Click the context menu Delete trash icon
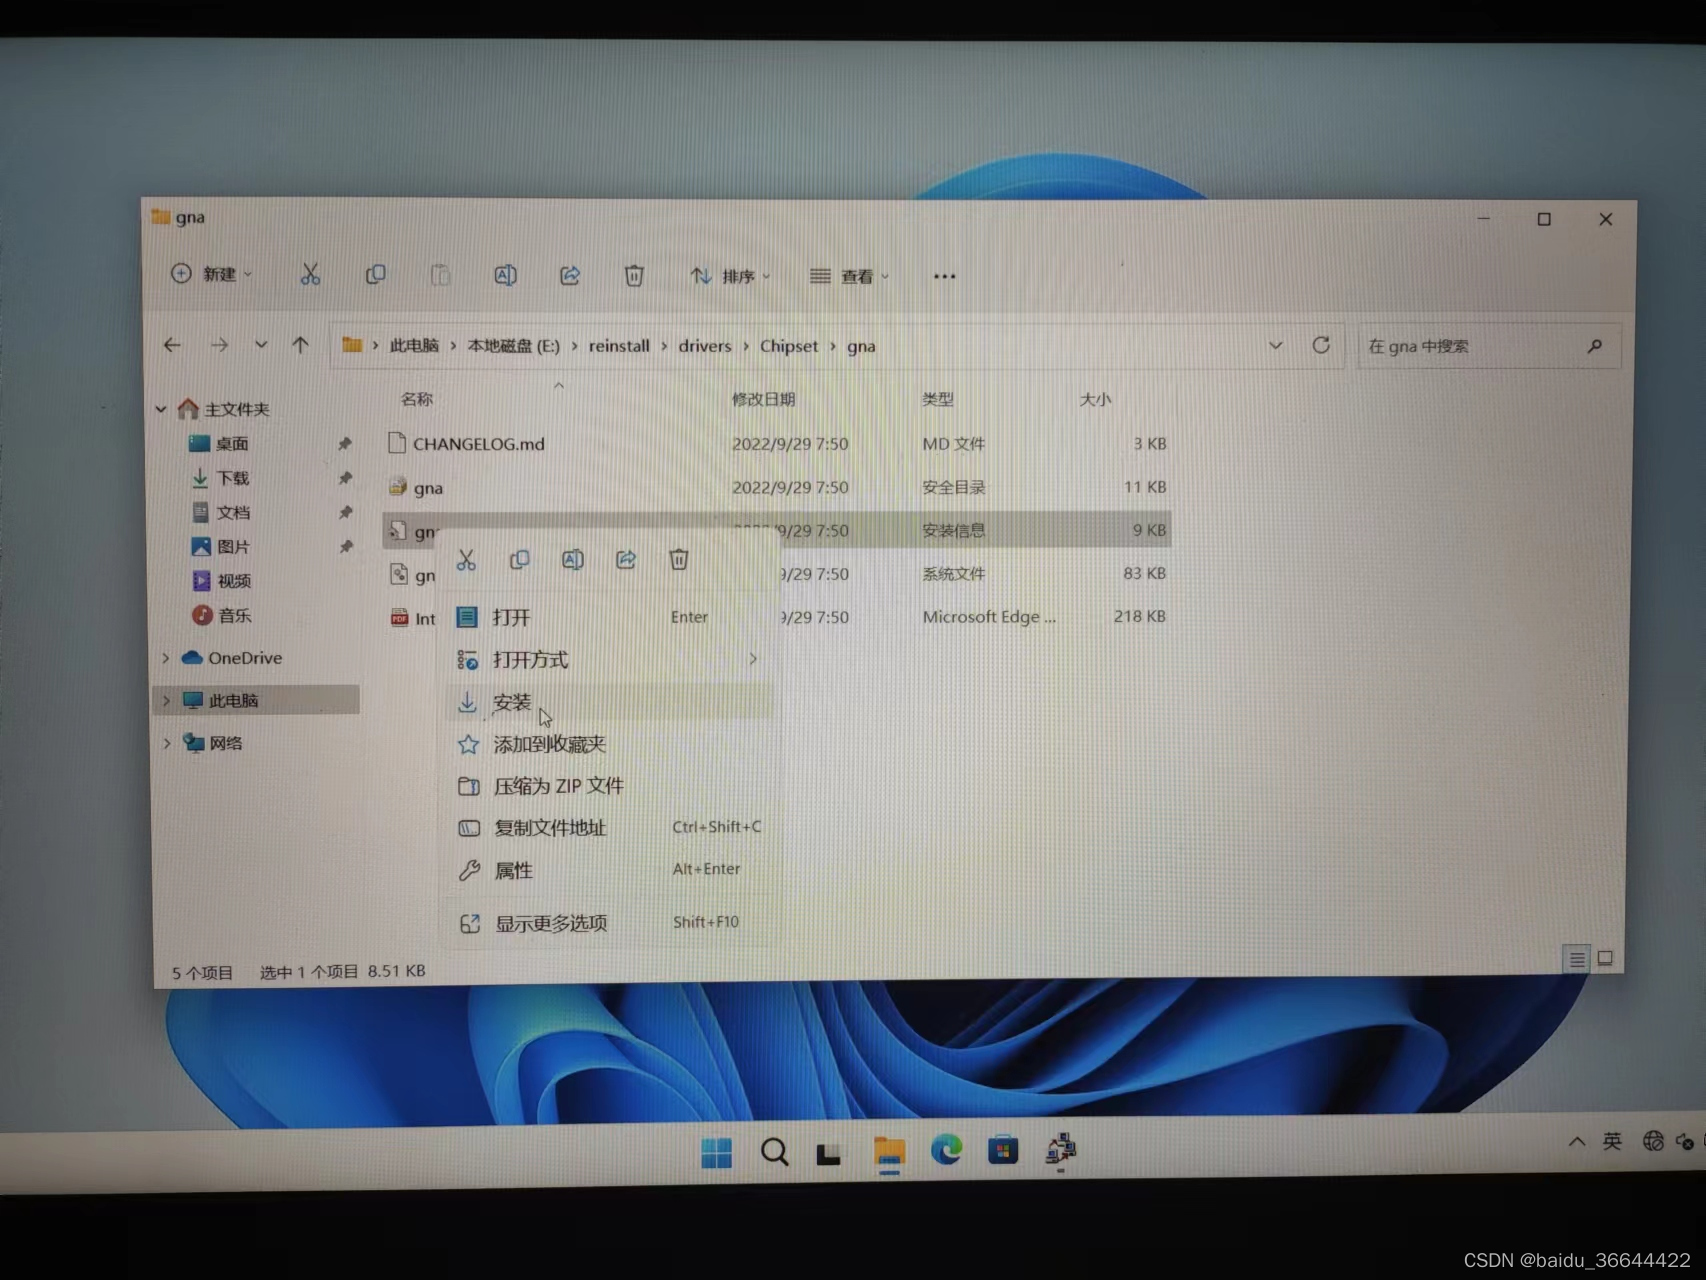 click(x=678, y=560)
